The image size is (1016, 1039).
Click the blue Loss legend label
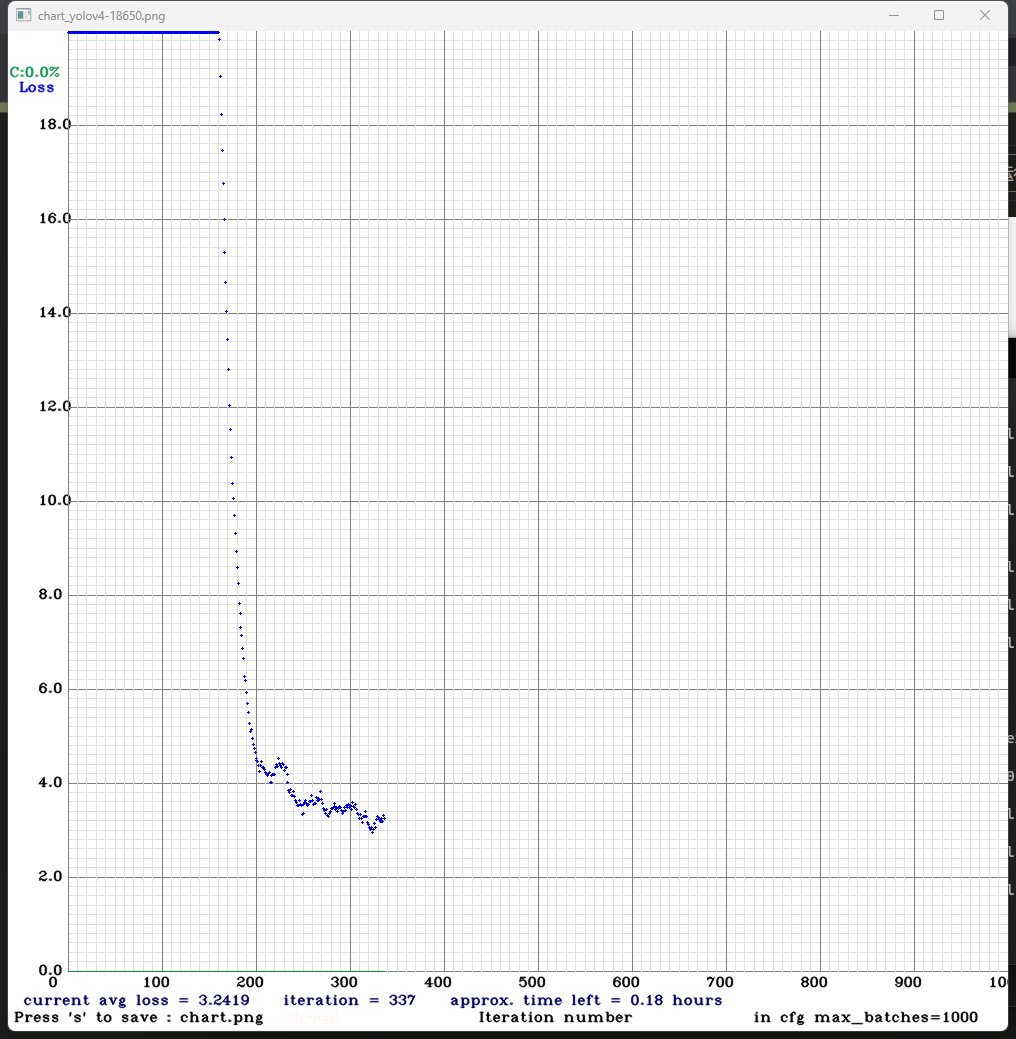pos(37,88)
